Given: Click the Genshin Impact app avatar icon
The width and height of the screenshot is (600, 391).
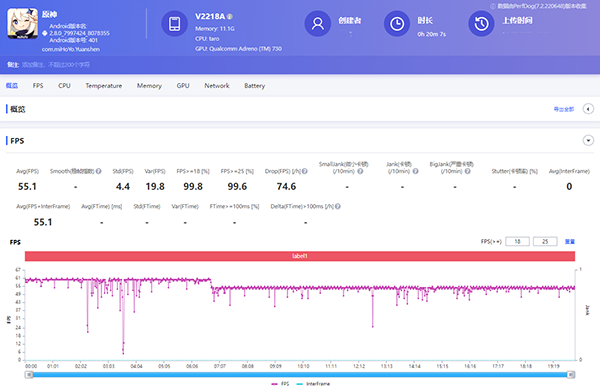Looking at the screenshot, I should click(23, 24).
